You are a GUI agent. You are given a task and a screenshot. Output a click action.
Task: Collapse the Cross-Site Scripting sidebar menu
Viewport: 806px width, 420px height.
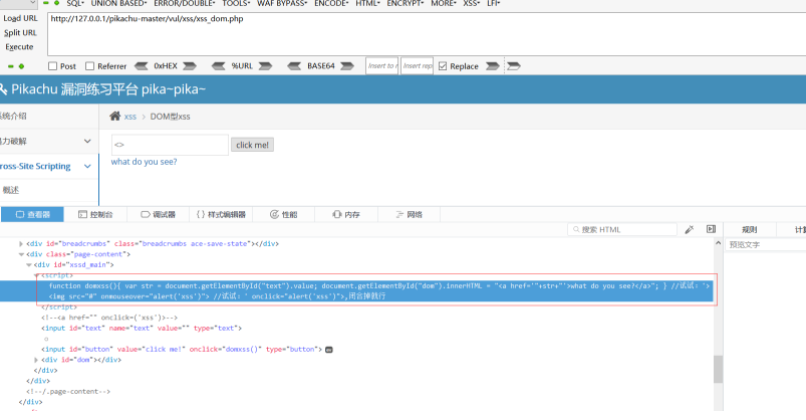87,166
